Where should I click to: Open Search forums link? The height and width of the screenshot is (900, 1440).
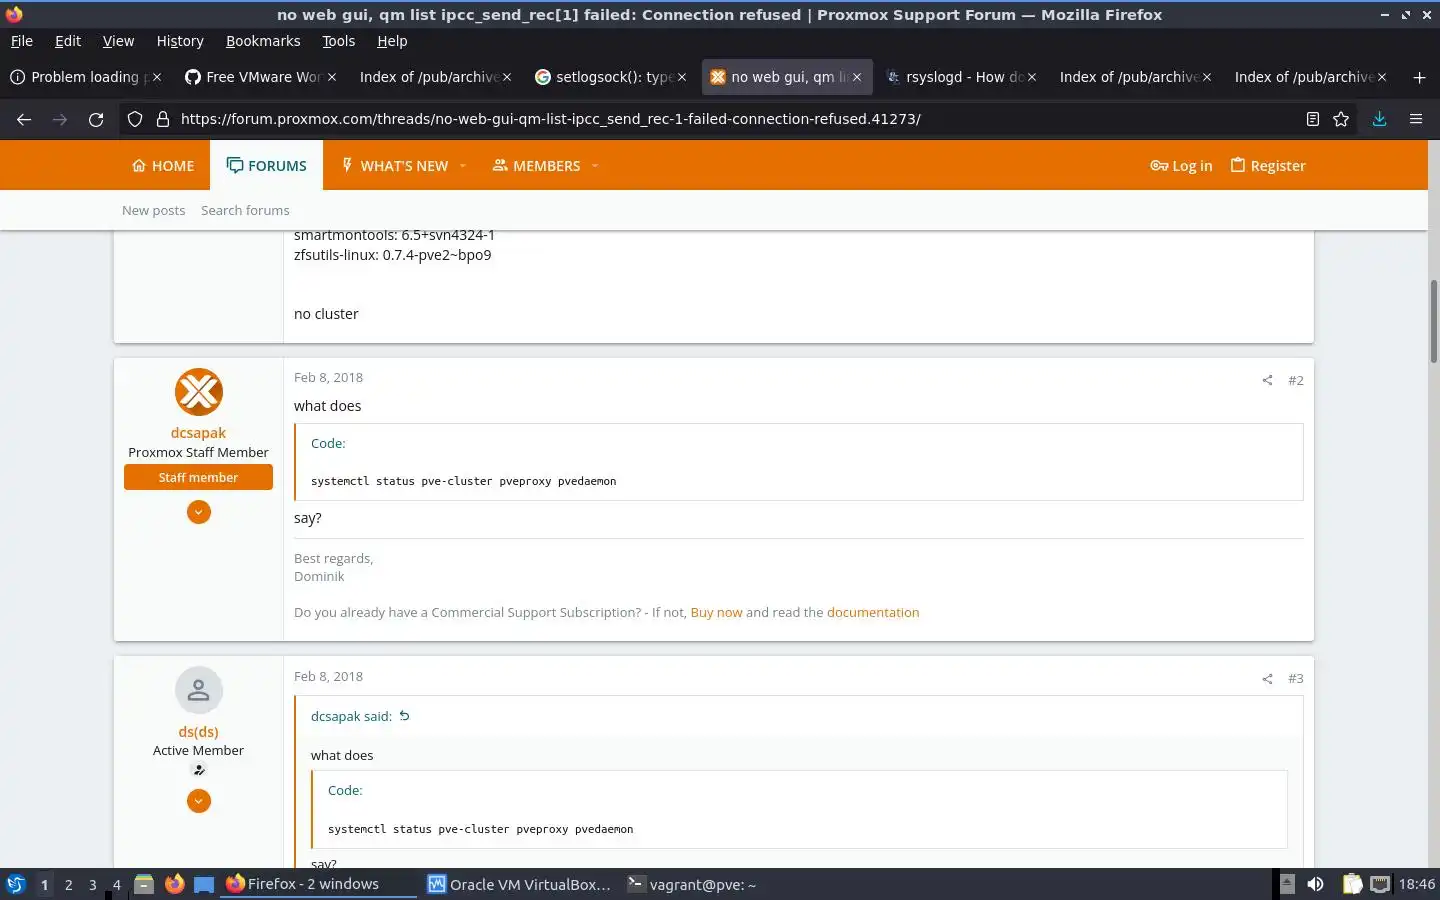(245, 210)
